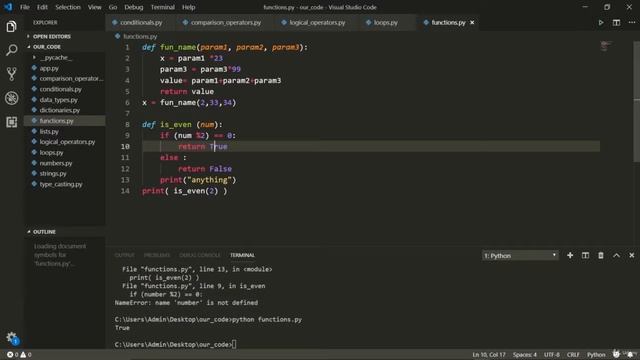Click Ln 10, Col 17 status entry
The height and width of the screenshot is (360, 640).
pyautogui.click(x=489, y=355)
